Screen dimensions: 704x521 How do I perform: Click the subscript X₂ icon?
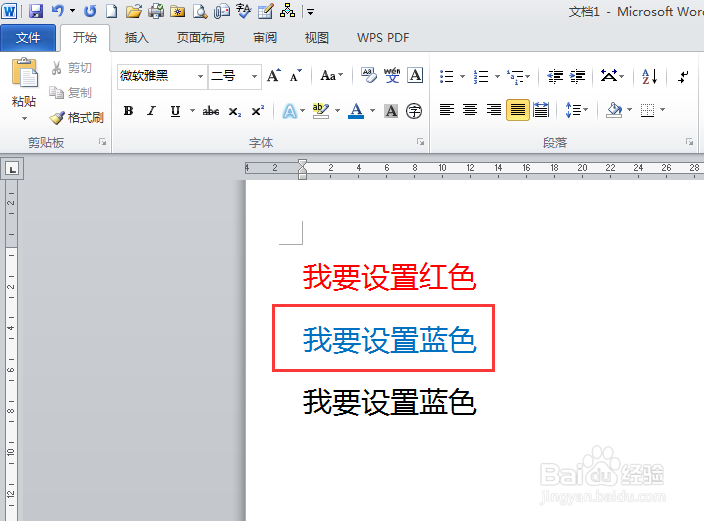tap(234, 111)
